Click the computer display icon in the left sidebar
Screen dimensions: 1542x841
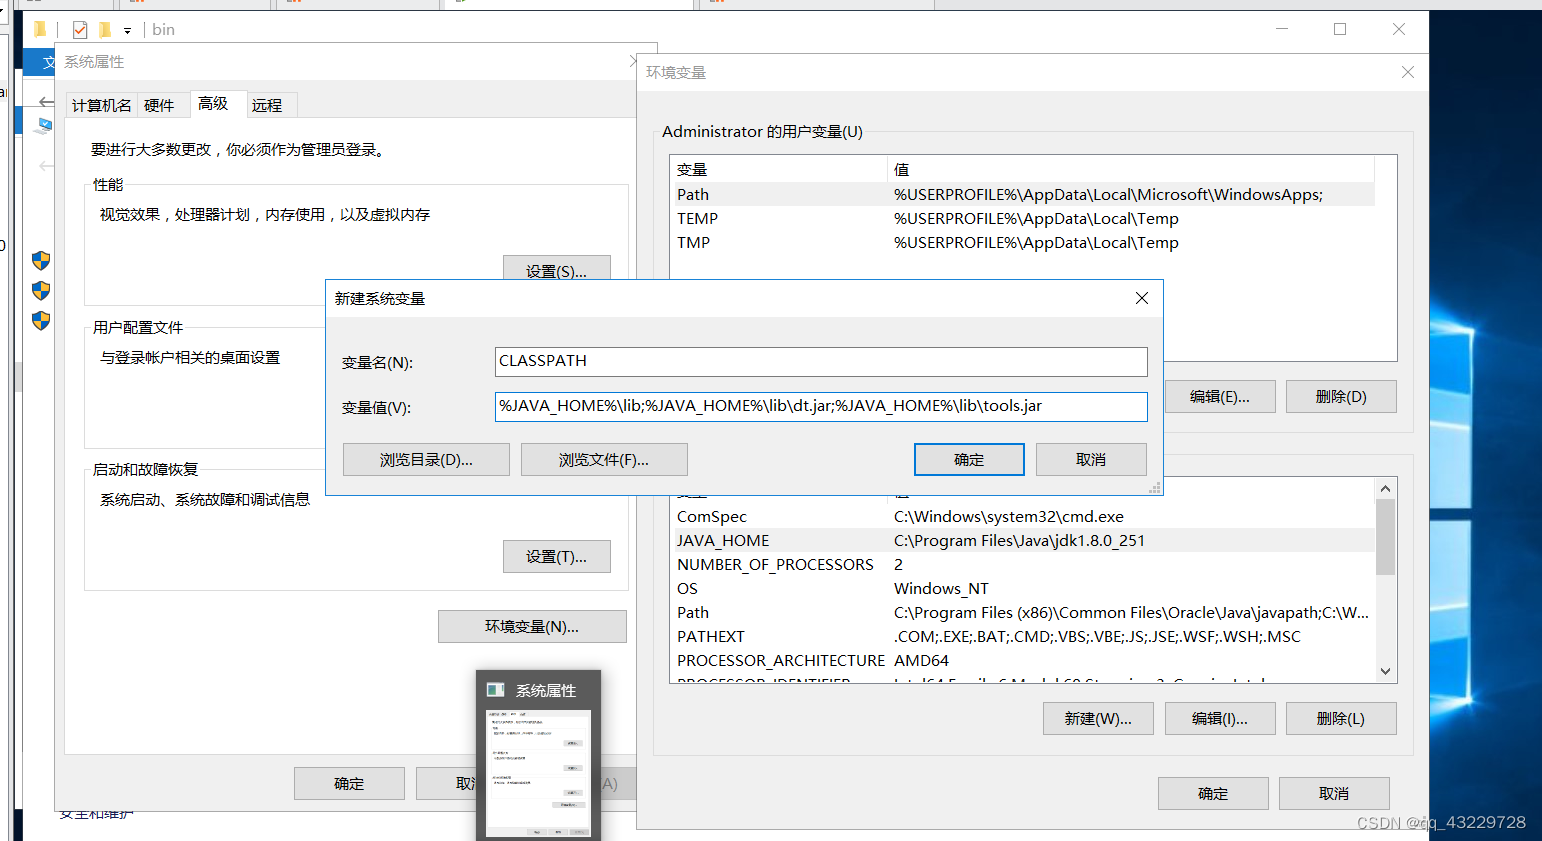tap(44, 125)
